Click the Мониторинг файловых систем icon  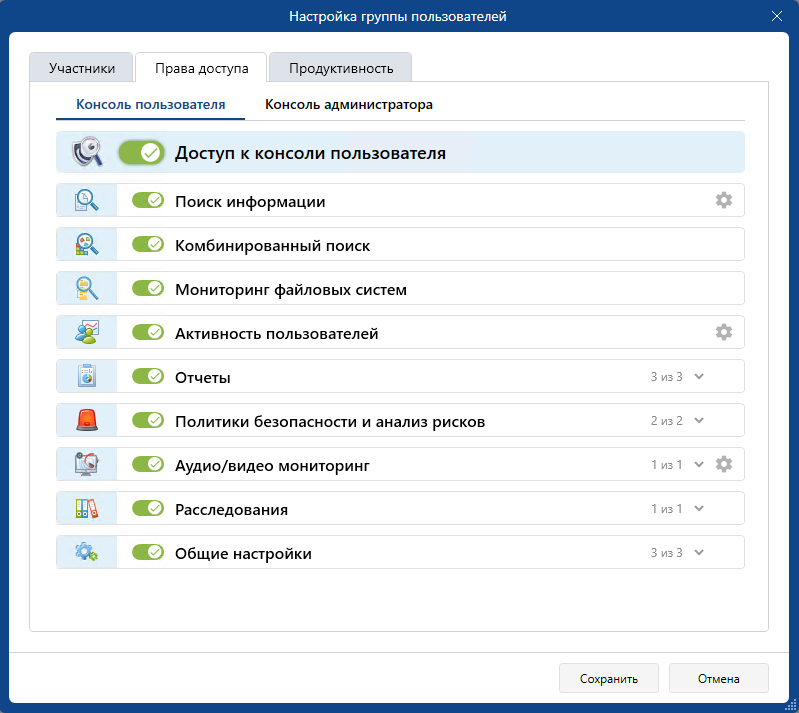tap(87, 289)
